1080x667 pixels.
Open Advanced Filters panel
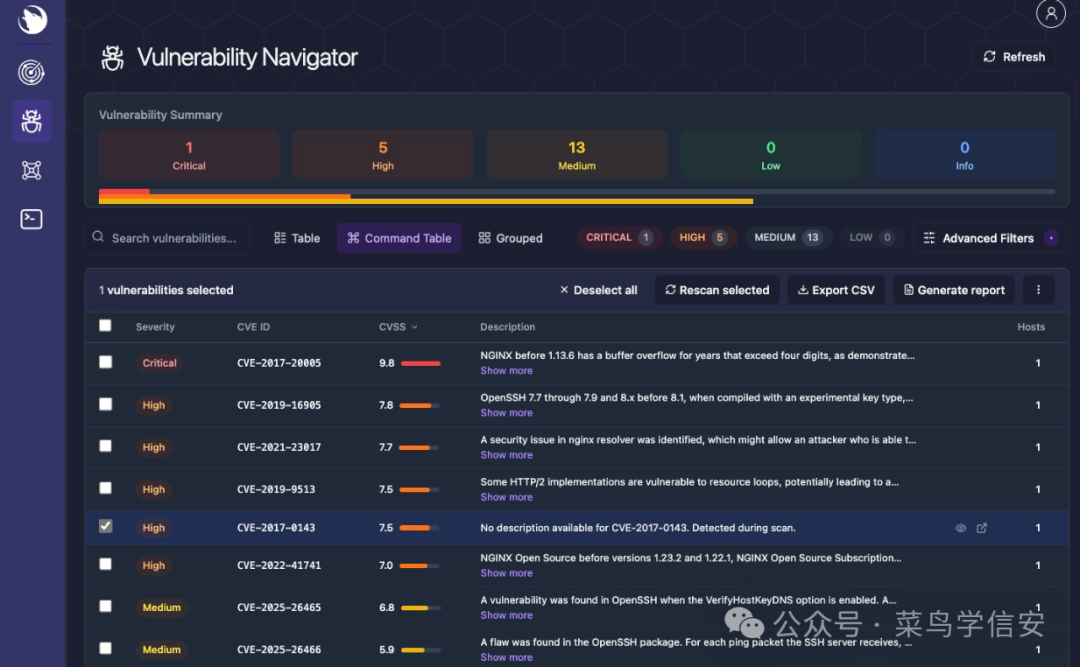[990, 238]
